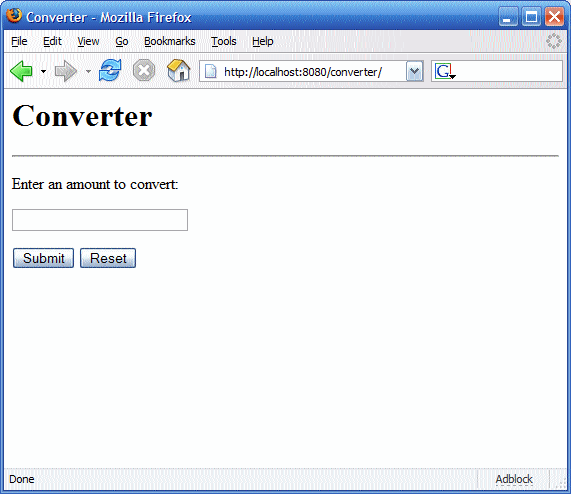Click the 'Enter an amount to convert:' label

95,184
